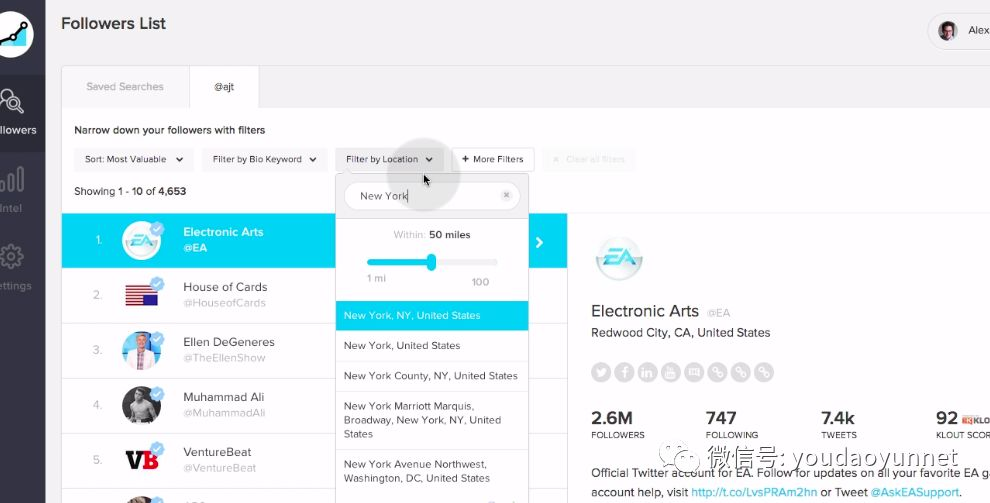Click the distance slider handle

(431, 262)
